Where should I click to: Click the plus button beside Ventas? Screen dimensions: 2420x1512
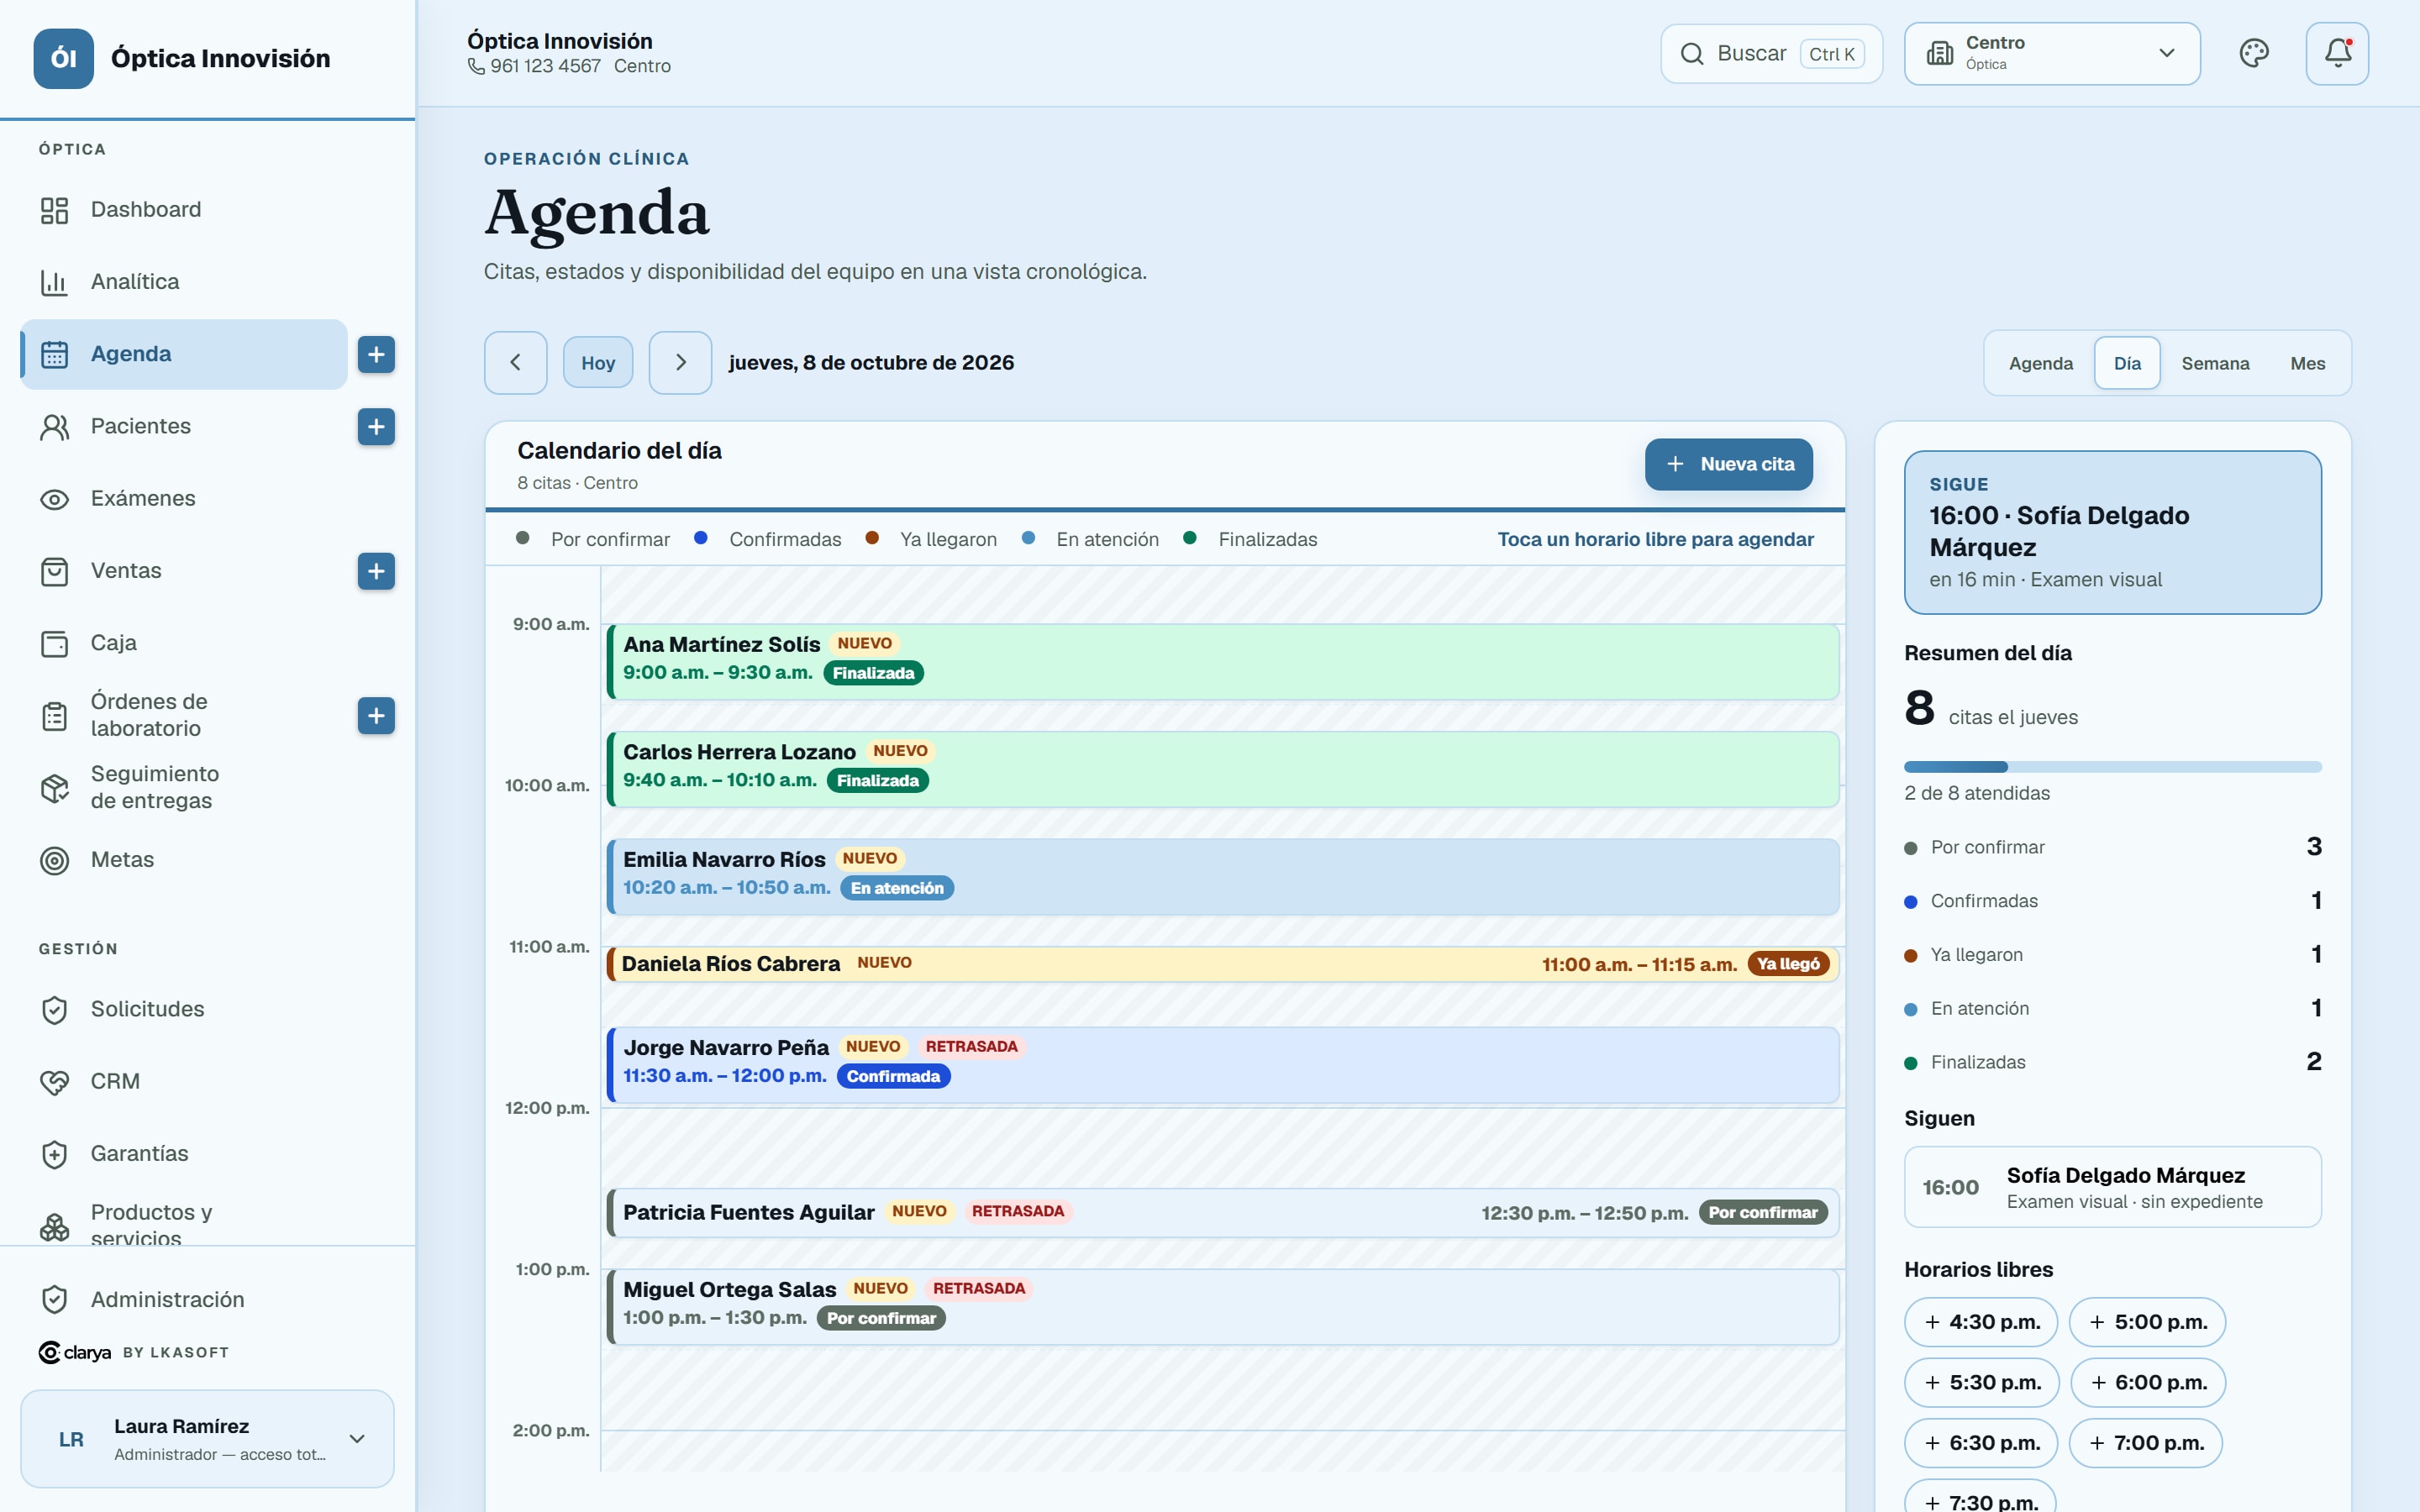(x=376, y=571)
